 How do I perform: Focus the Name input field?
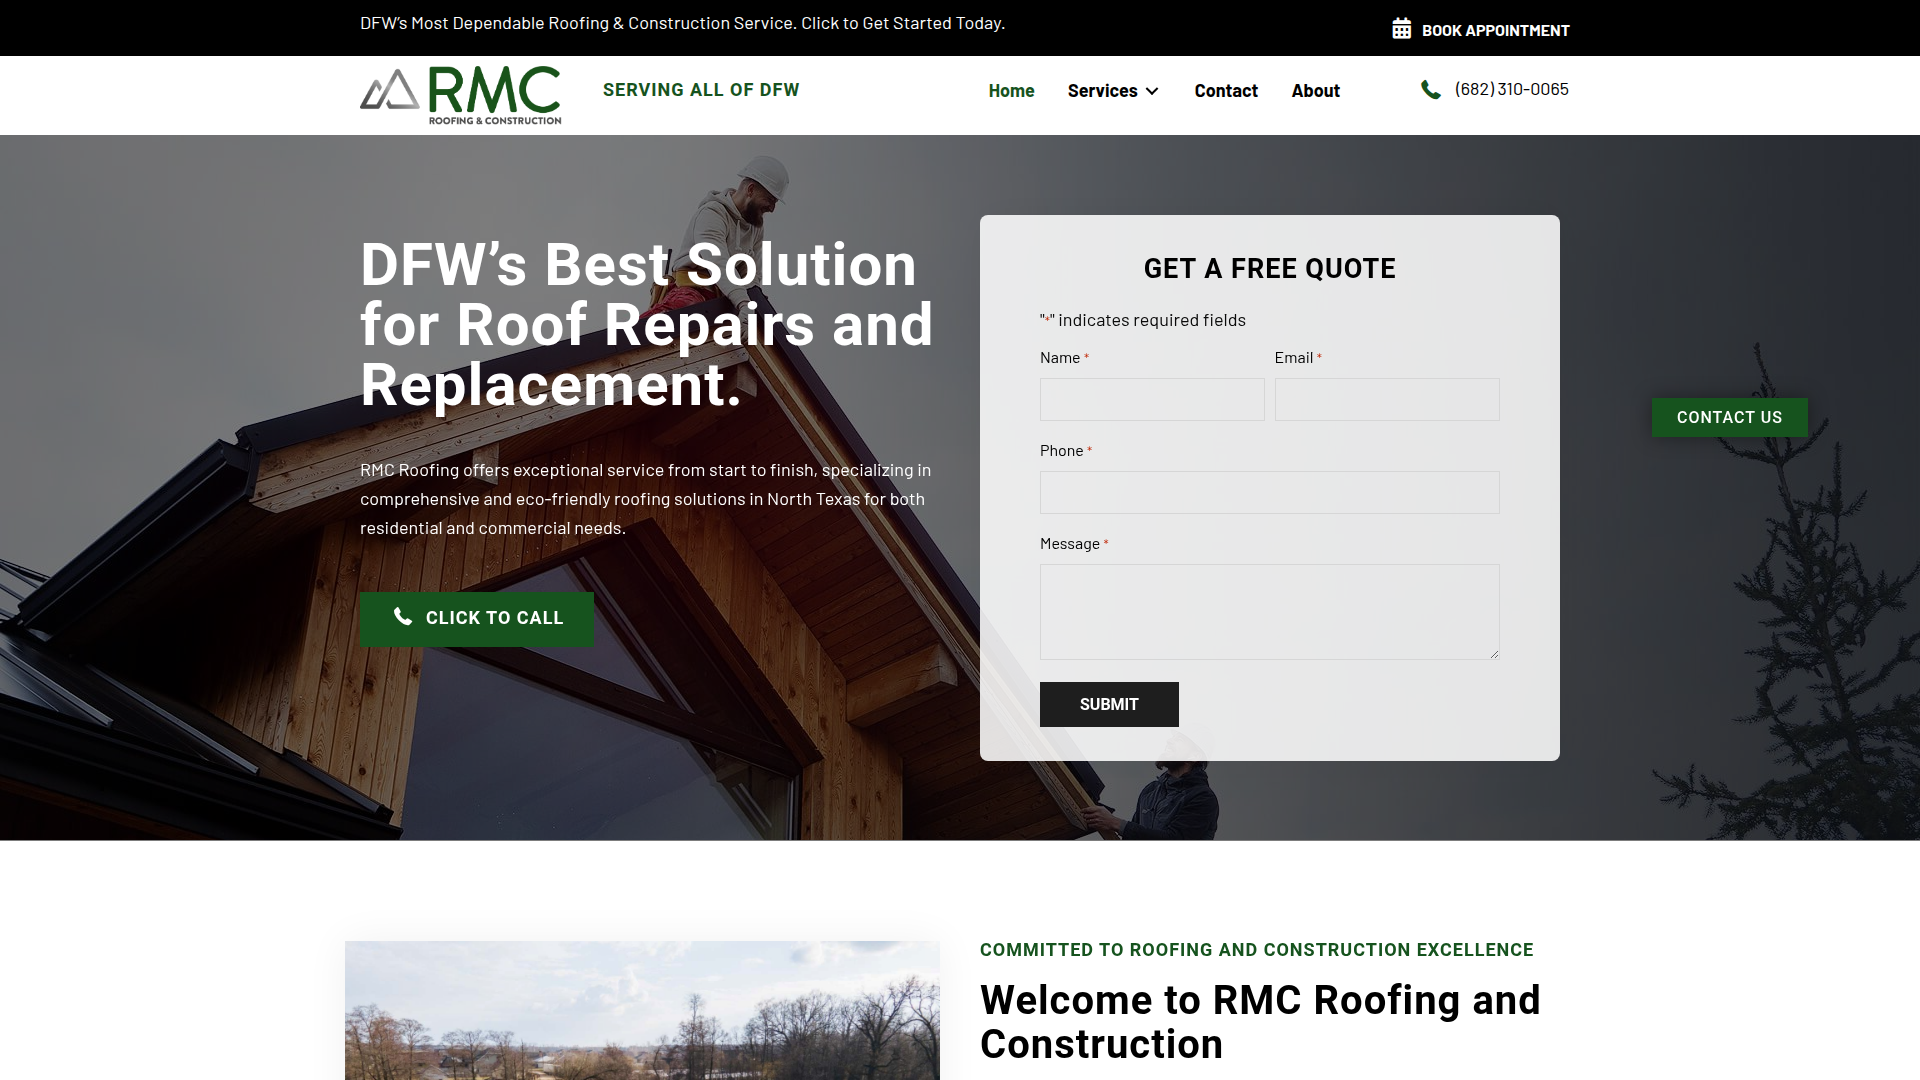(x=1152, y=399)
